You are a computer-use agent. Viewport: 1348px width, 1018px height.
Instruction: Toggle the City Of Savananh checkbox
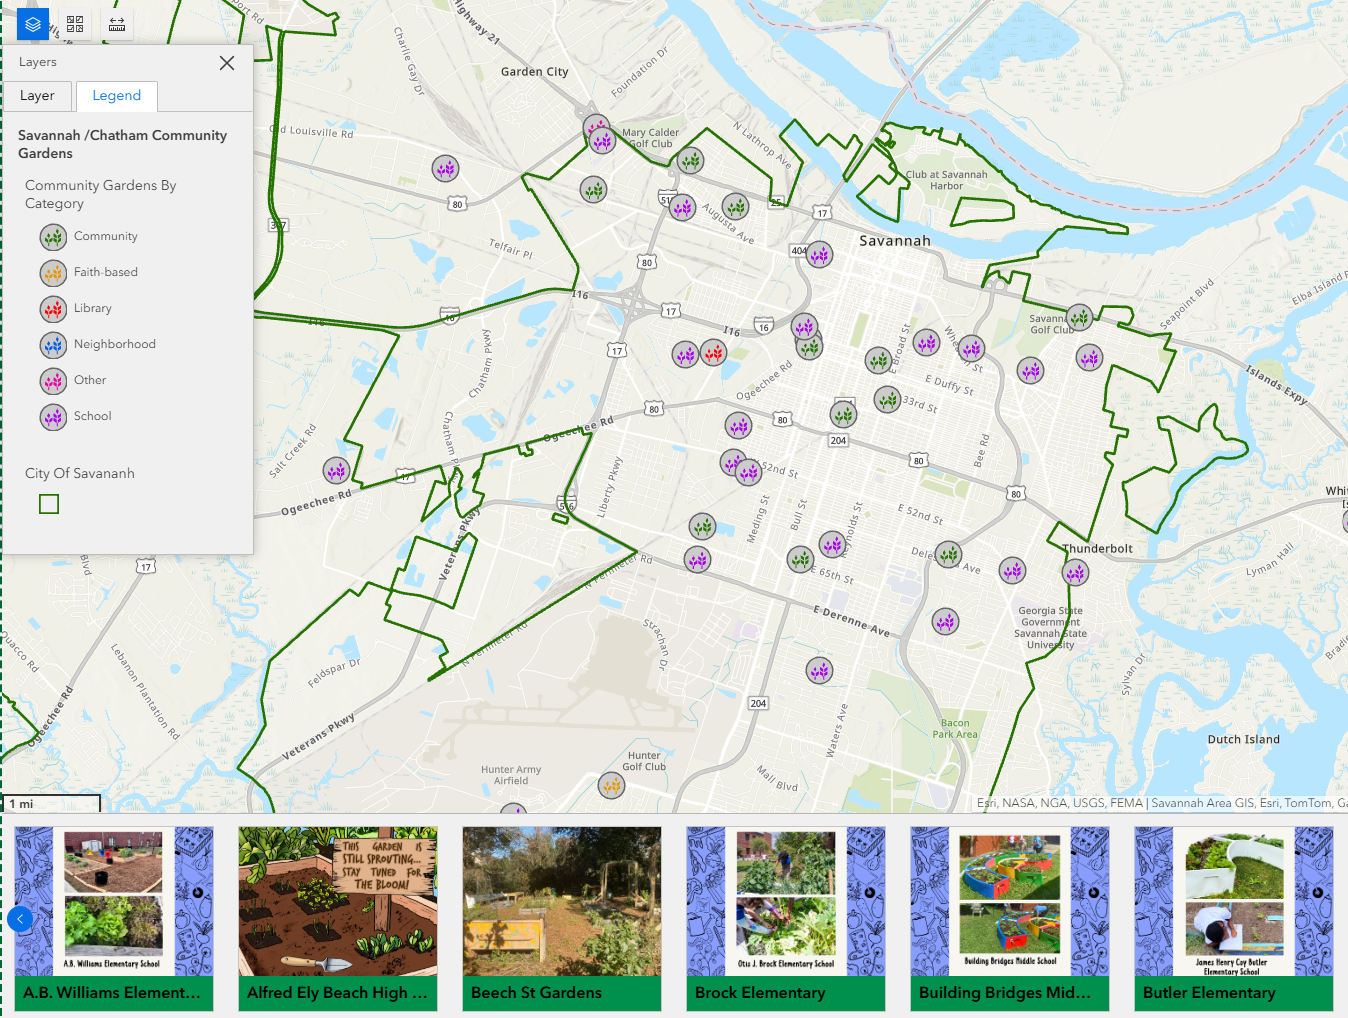tap(48, 503)
